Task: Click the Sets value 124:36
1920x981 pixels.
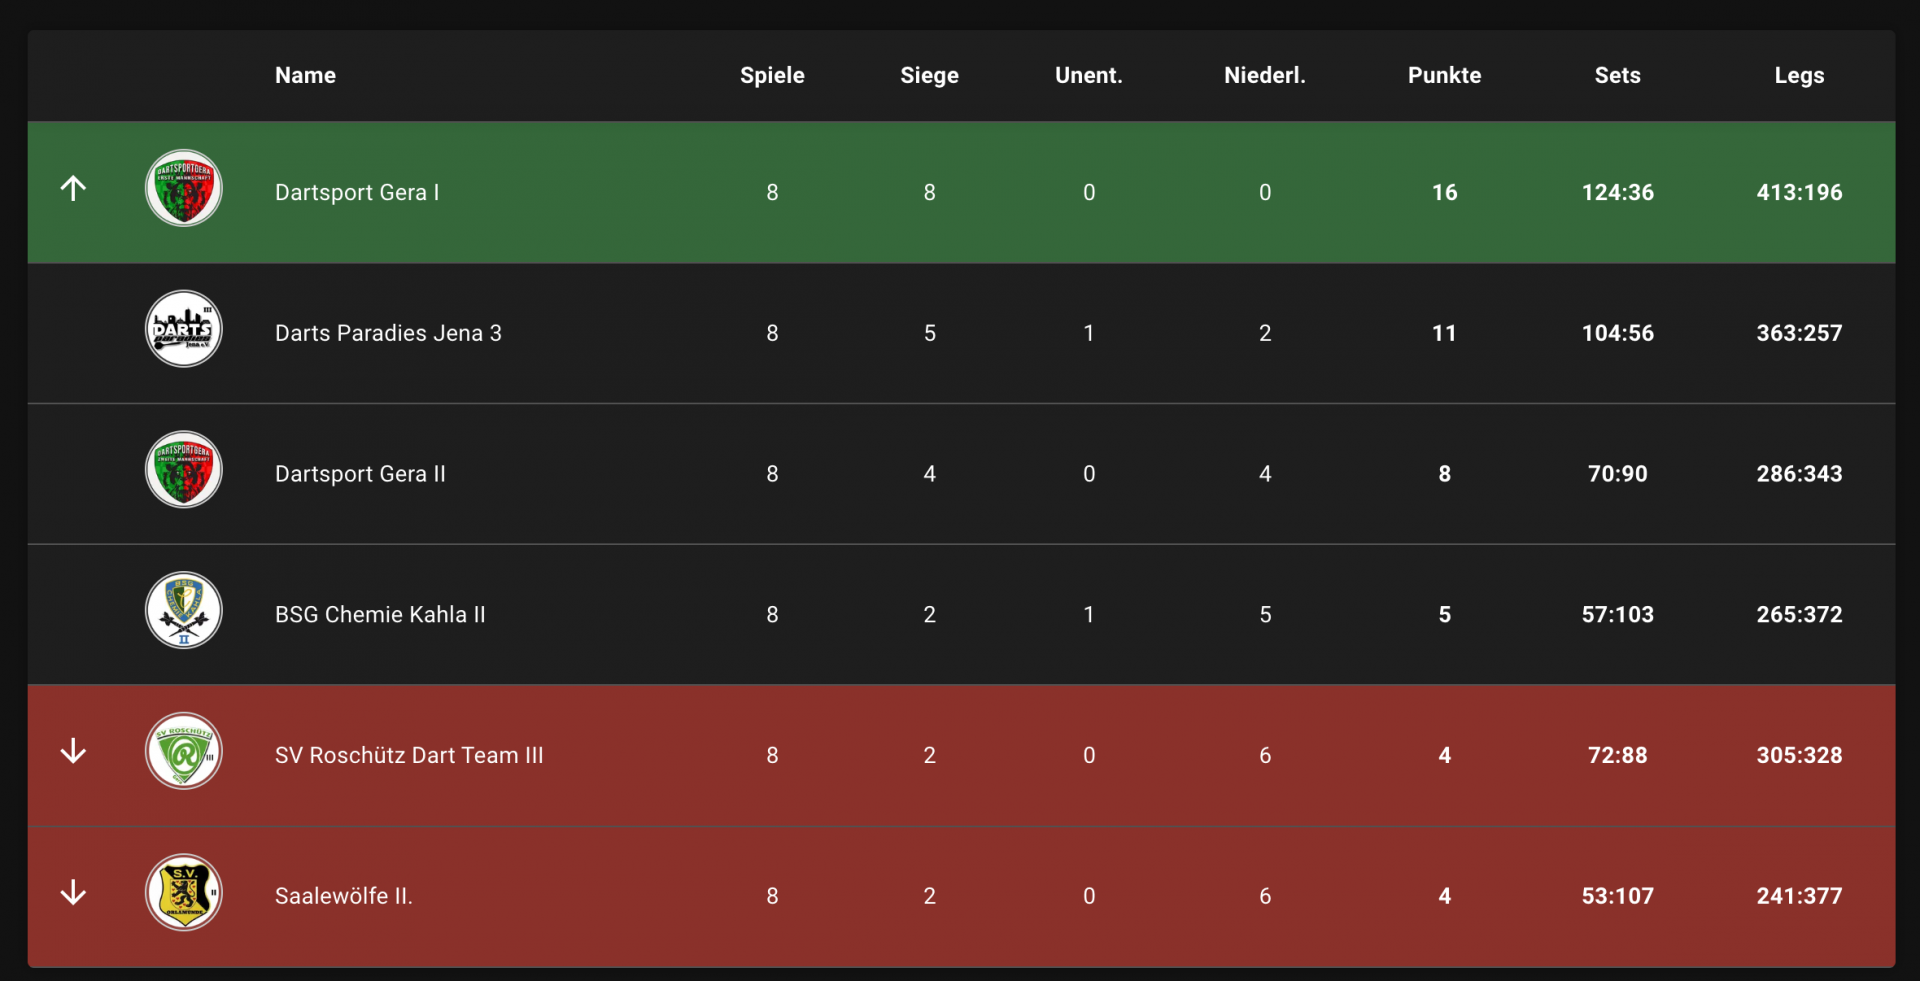Action: tap(1617, 192)
